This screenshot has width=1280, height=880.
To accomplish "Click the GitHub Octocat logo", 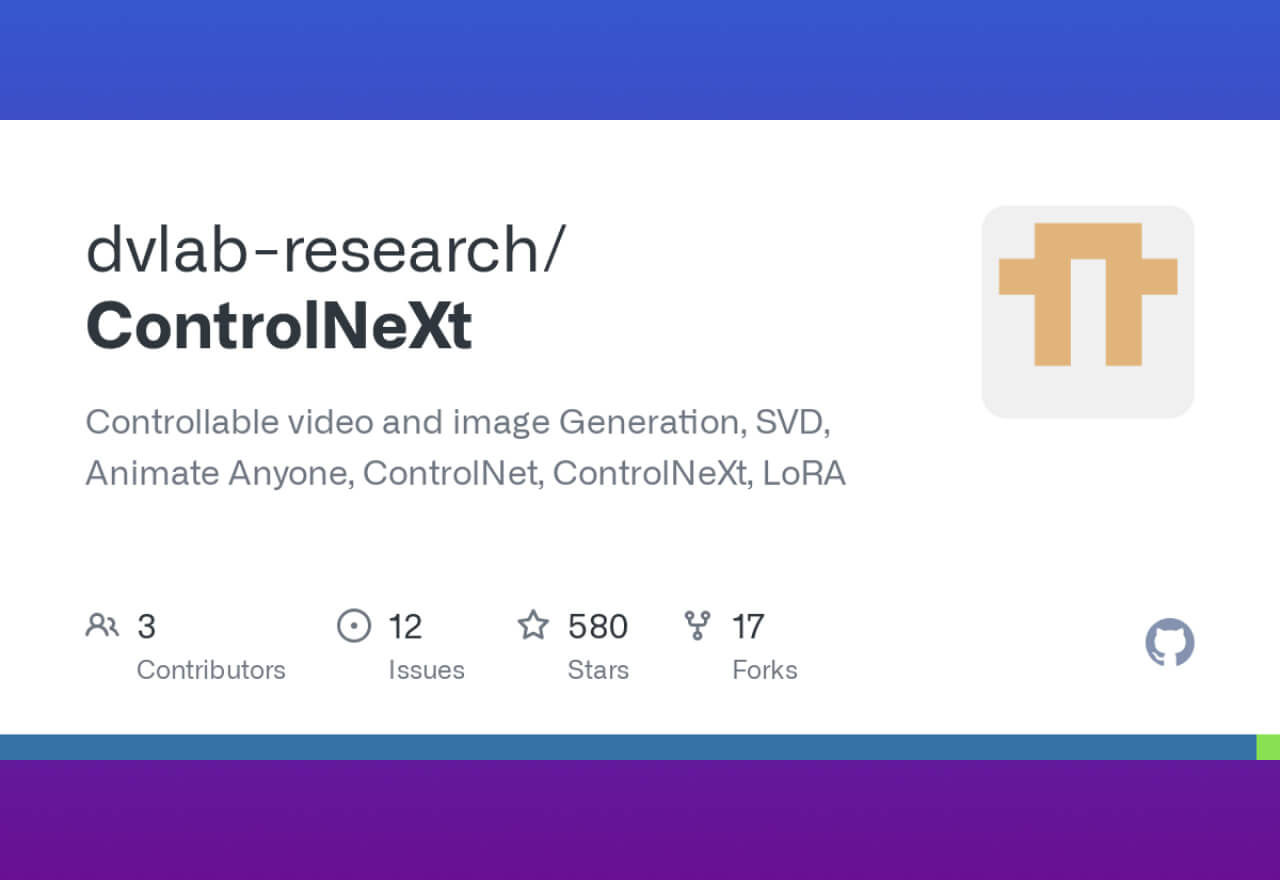I will click(x=1169, y=643).
